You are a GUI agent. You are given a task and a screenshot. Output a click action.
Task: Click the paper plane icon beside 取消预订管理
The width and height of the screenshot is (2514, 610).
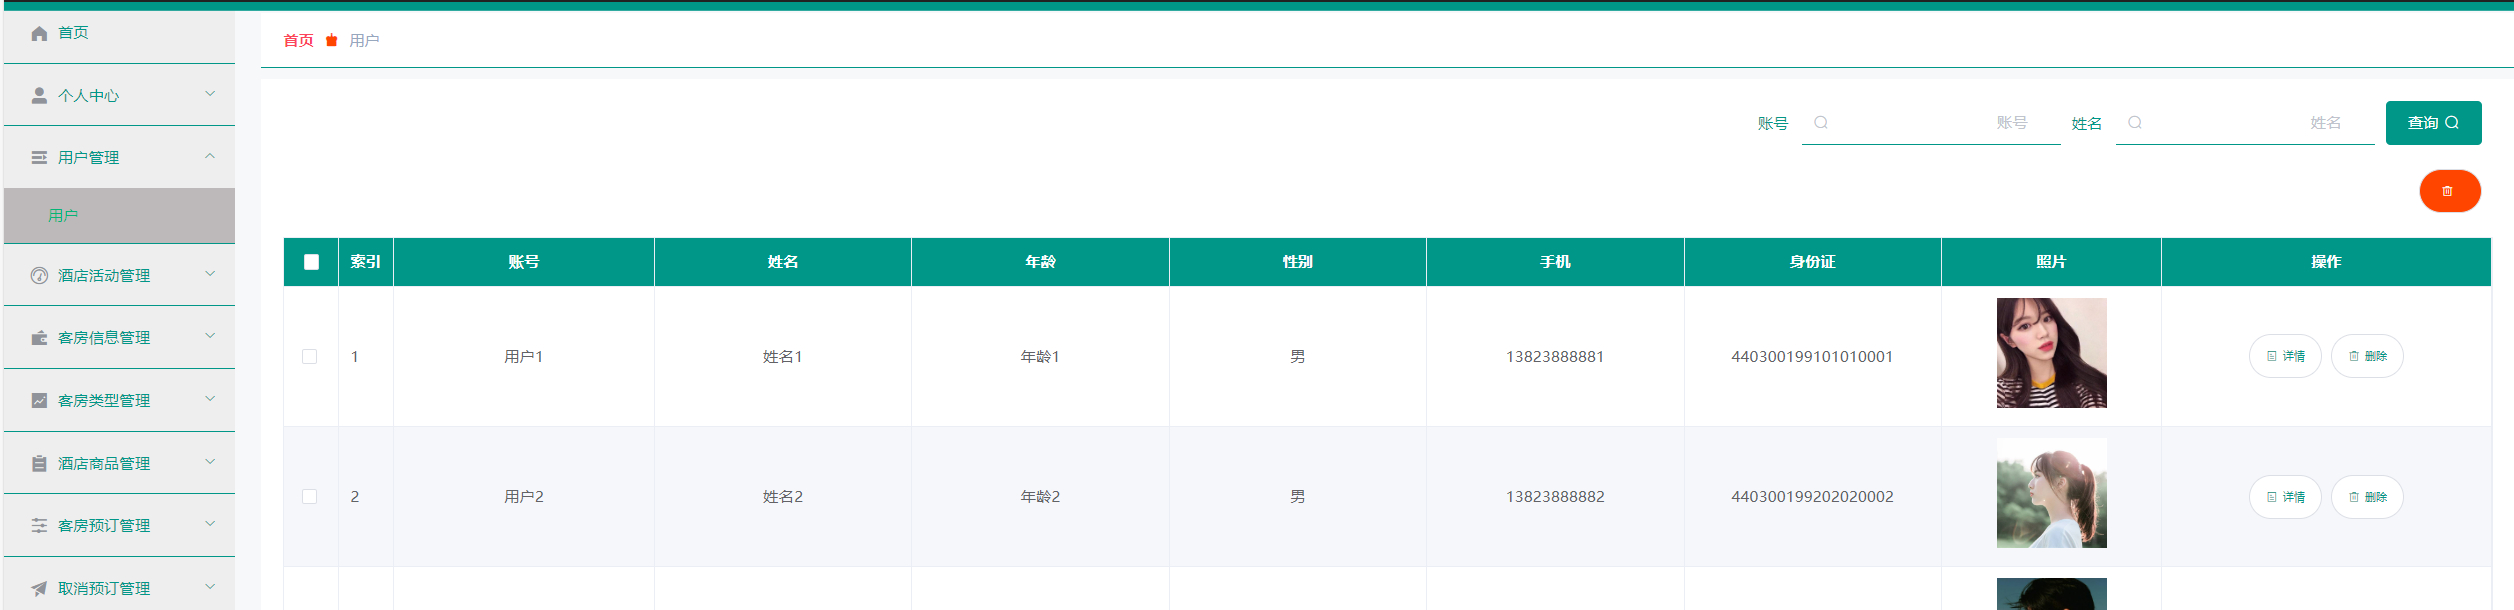coord(39,588)
